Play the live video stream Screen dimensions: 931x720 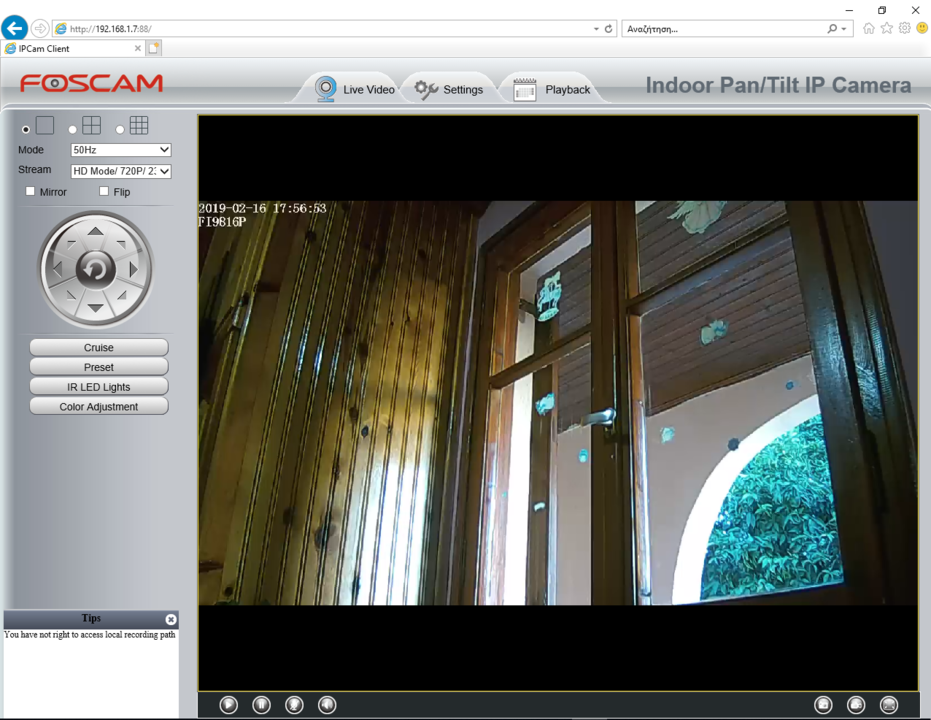click(229, 705)
